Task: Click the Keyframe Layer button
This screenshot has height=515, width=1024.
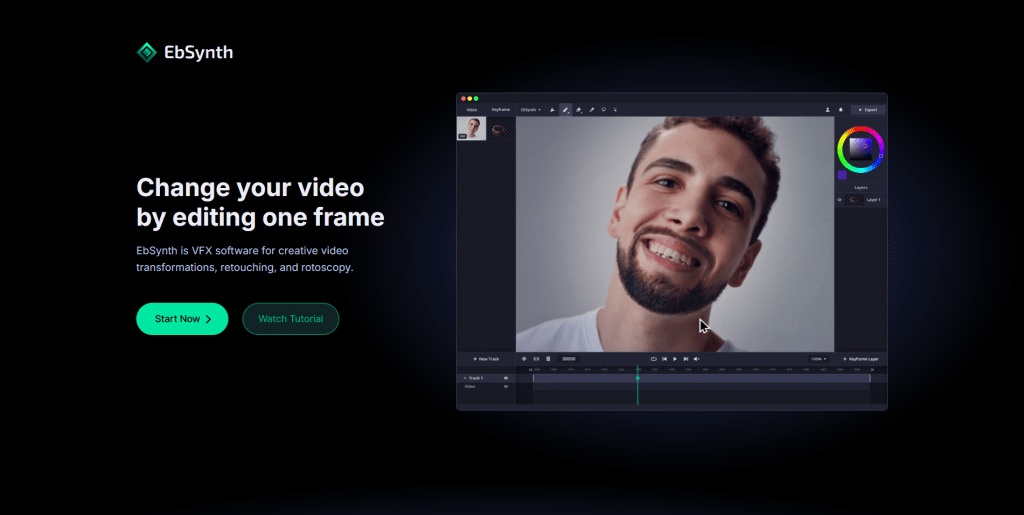Action: coord(861,359)
